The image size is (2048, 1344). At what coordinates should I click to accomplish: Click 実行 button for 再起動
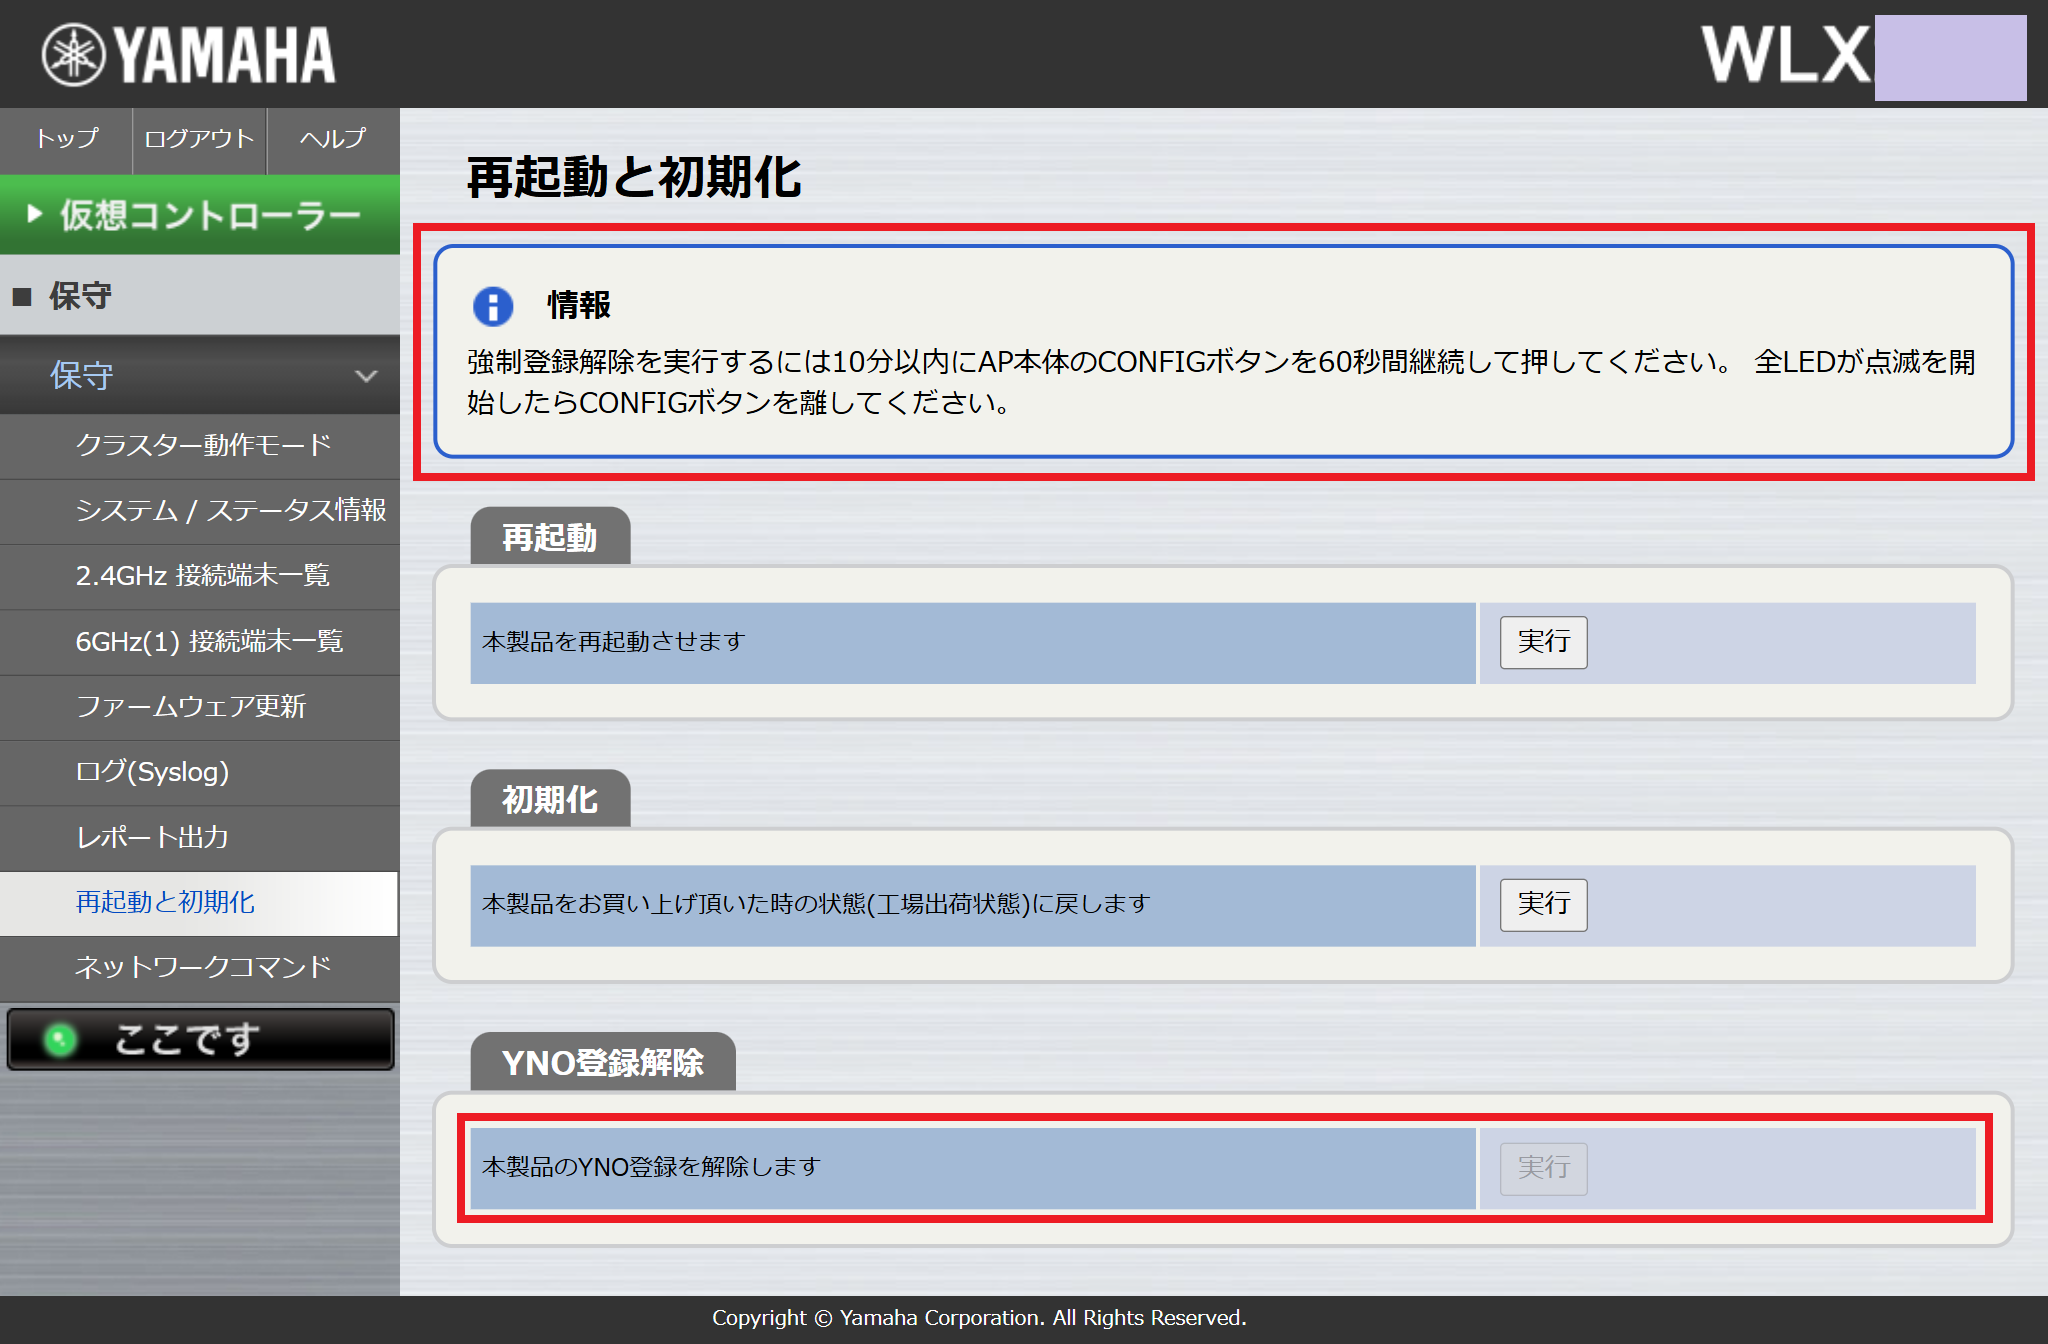coord(1543,642)
